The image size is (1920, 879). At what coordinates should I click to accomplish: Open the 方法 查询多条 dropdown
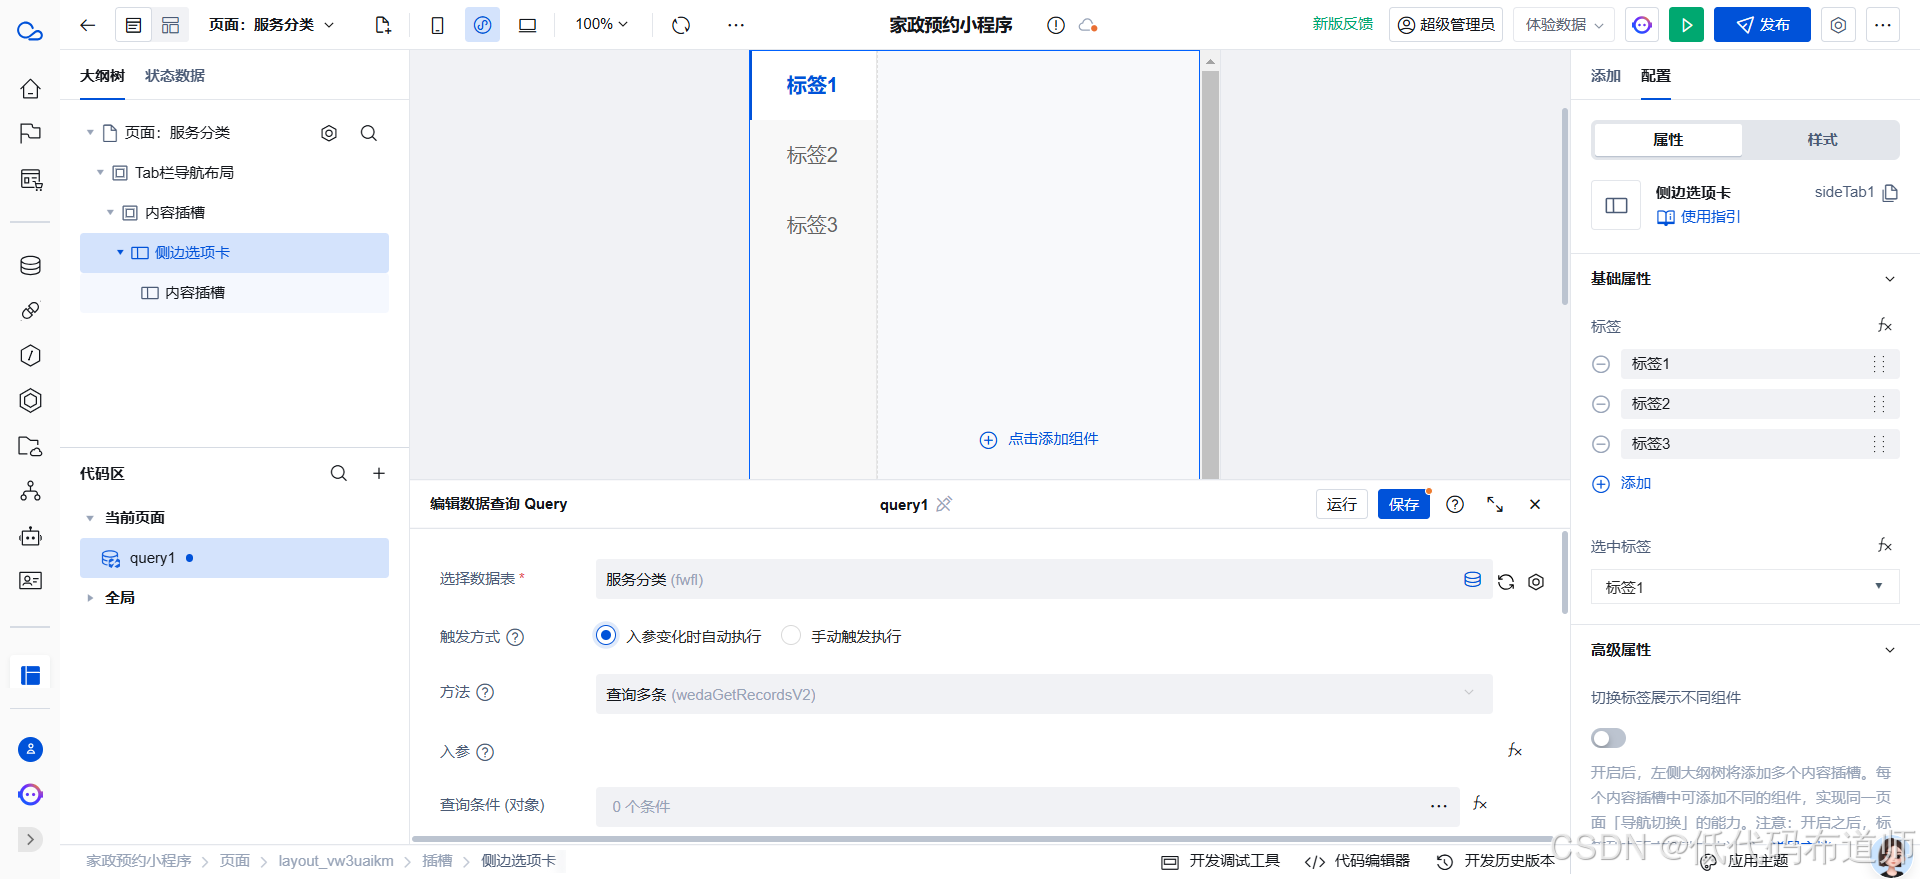click(x=1044, y=694)
